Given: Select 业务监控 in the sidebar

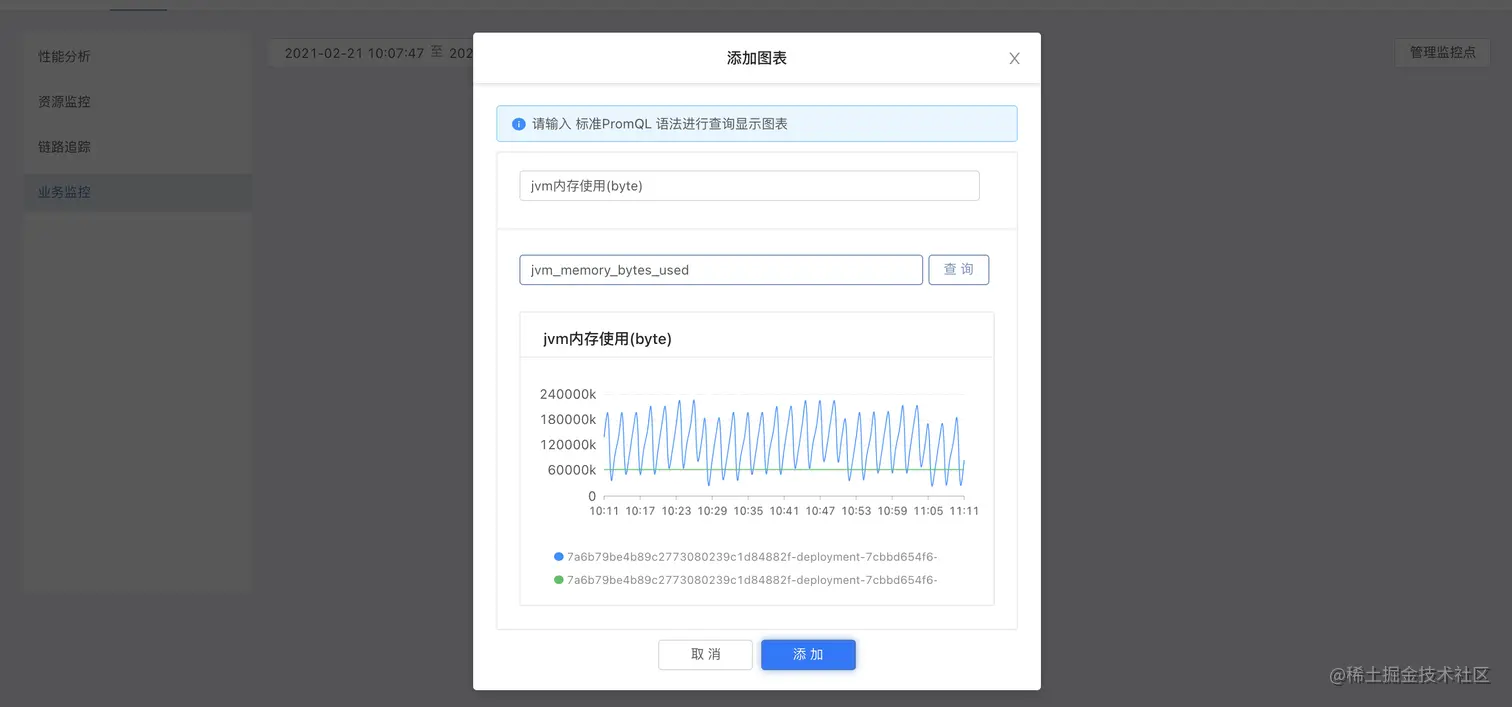Looking at the screenshot, I should [138, 192].
